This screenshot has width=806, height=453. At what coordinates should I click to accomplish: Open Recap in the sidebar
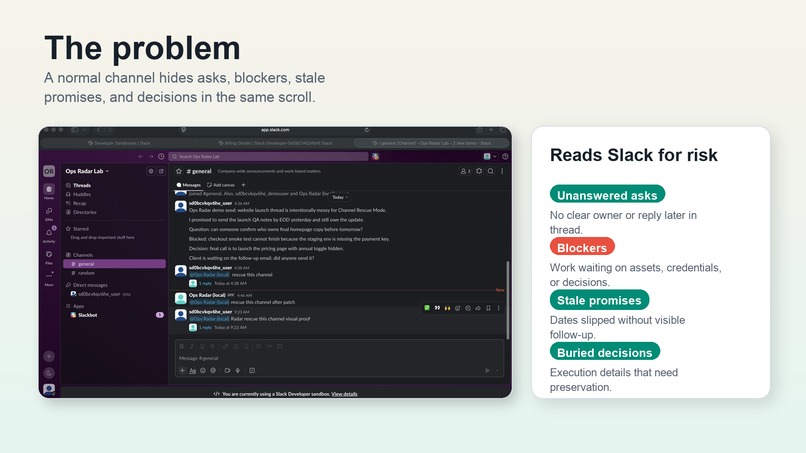pyautogui.click(x=76, y=203)
